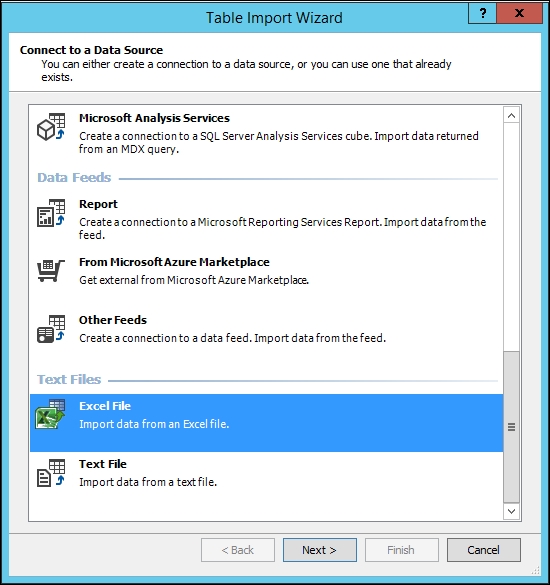Close the Table Import Wizard window
The image size is (550, 585).
[519, 13]
